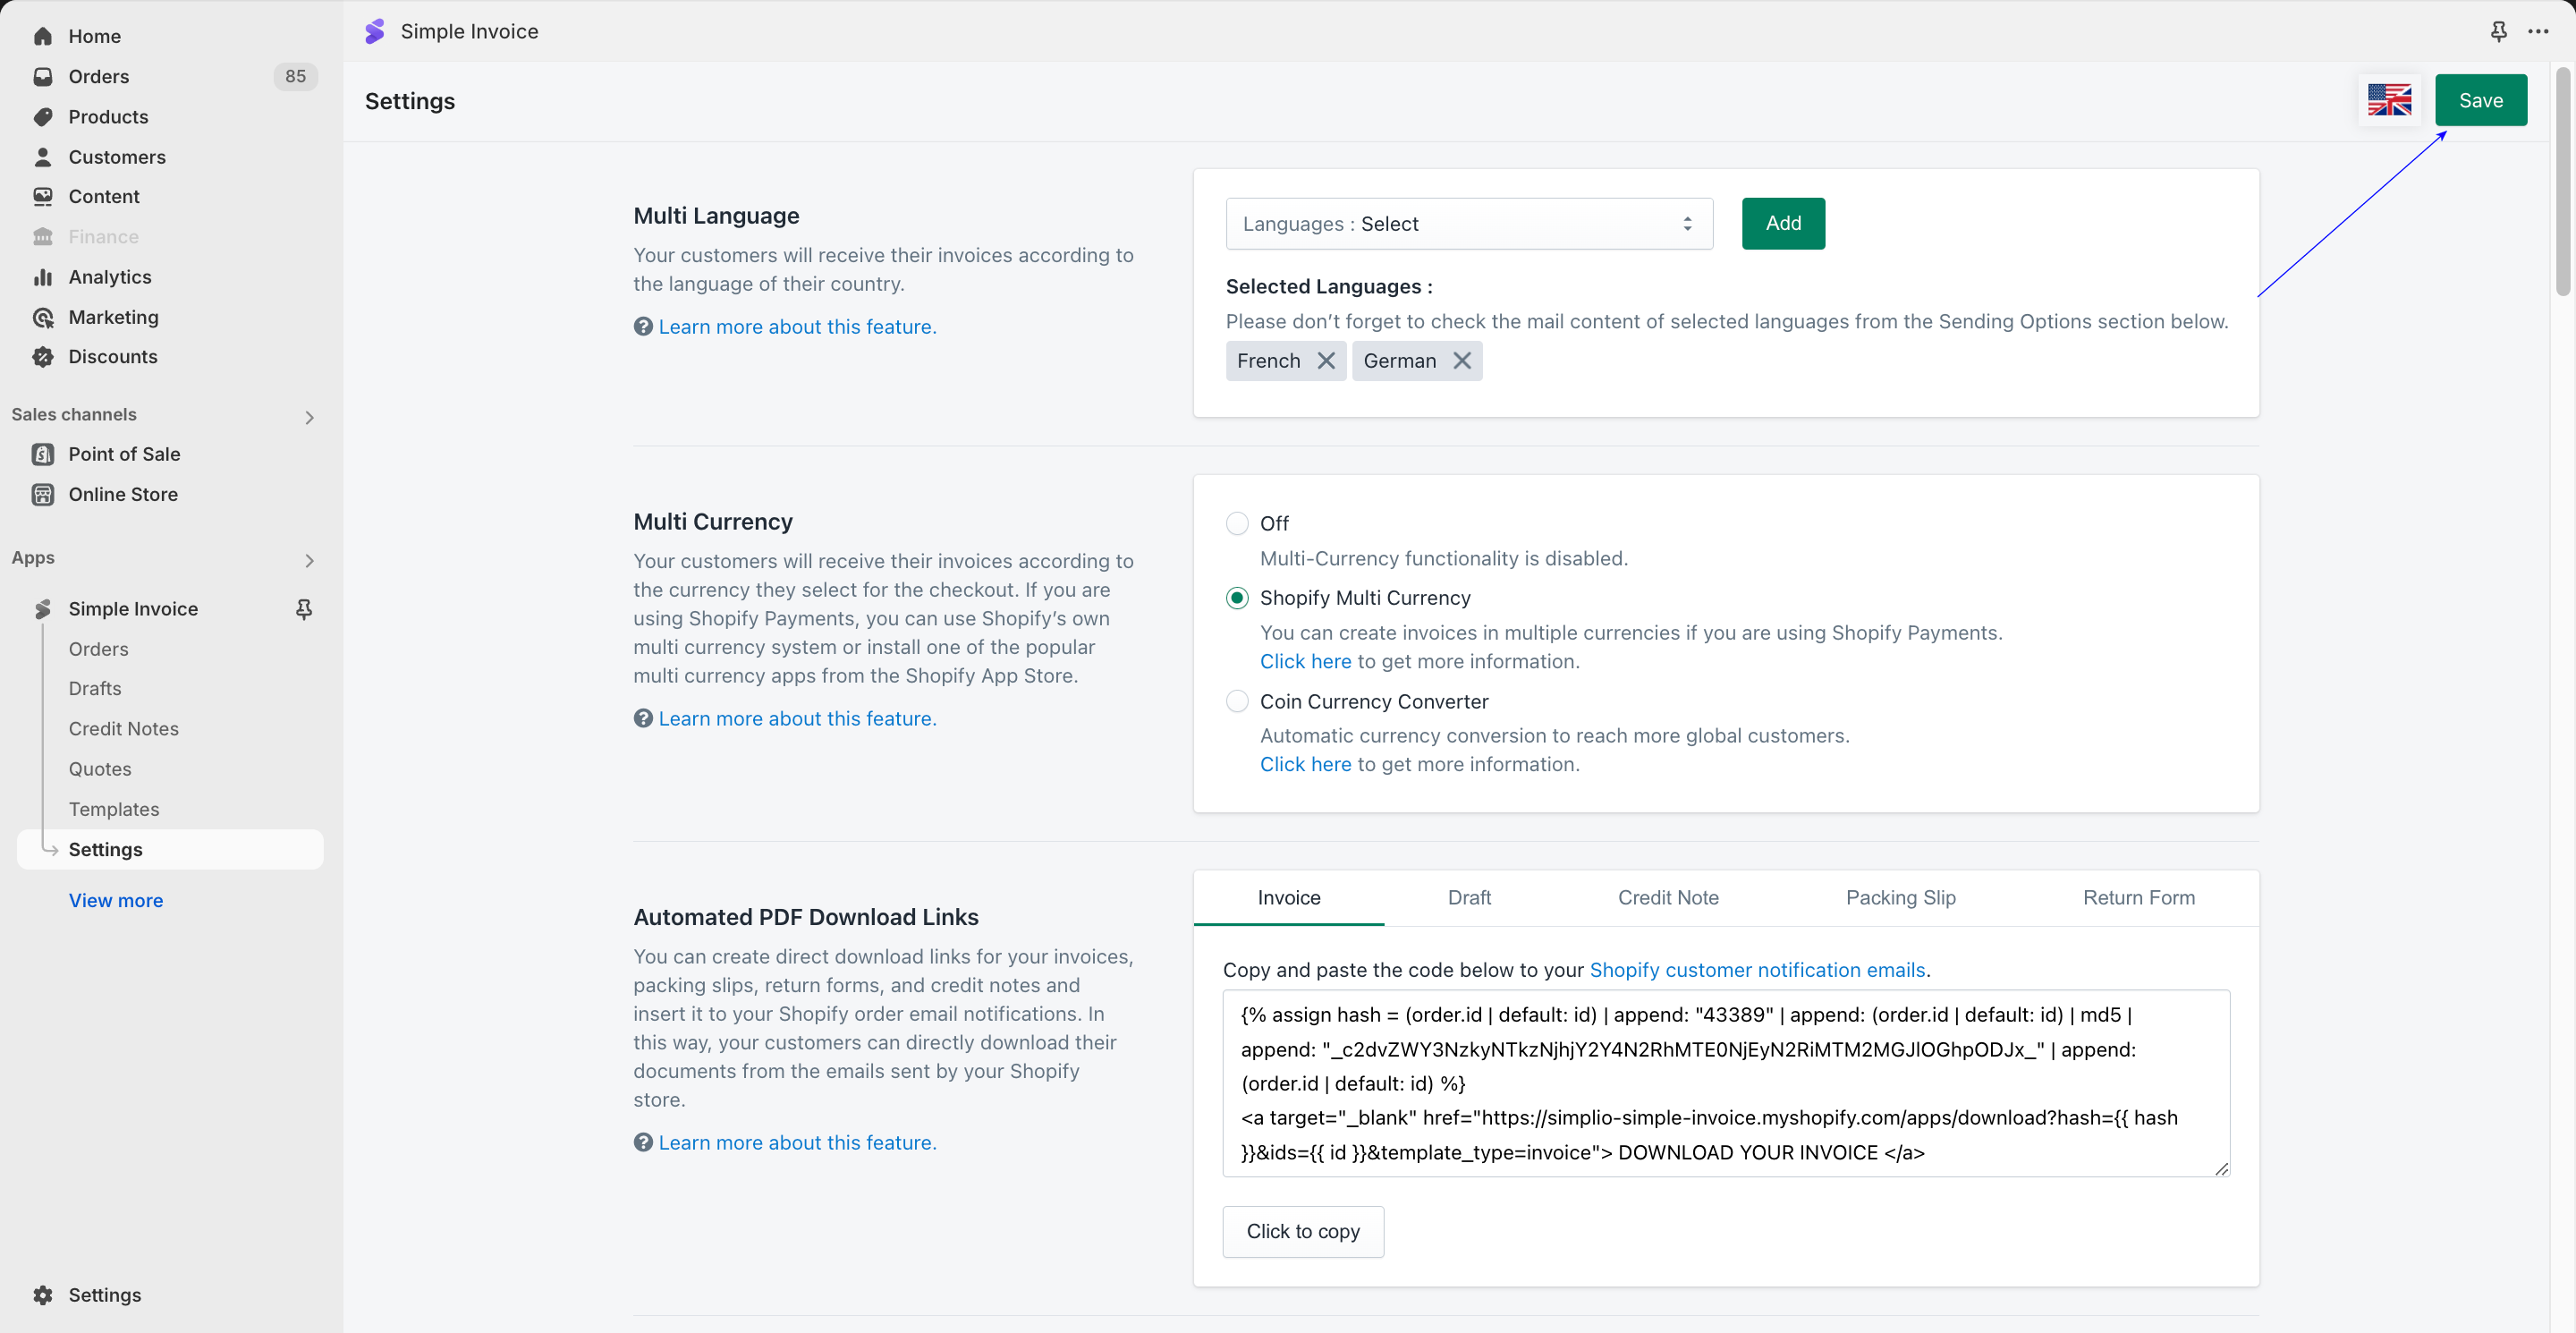2576x1333 pixels.
Task: Open bottom Settings gear in sidebar
Action: [43, 1294]
